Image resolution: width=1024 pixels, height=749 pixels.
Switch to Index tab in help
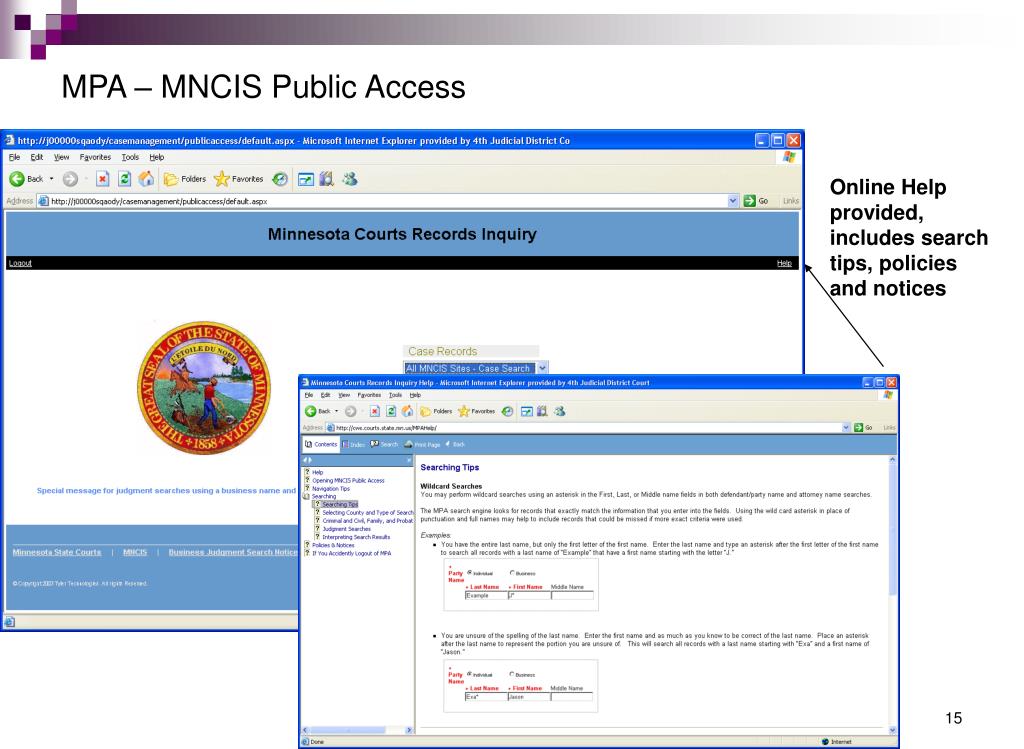(x=353, y=445)
